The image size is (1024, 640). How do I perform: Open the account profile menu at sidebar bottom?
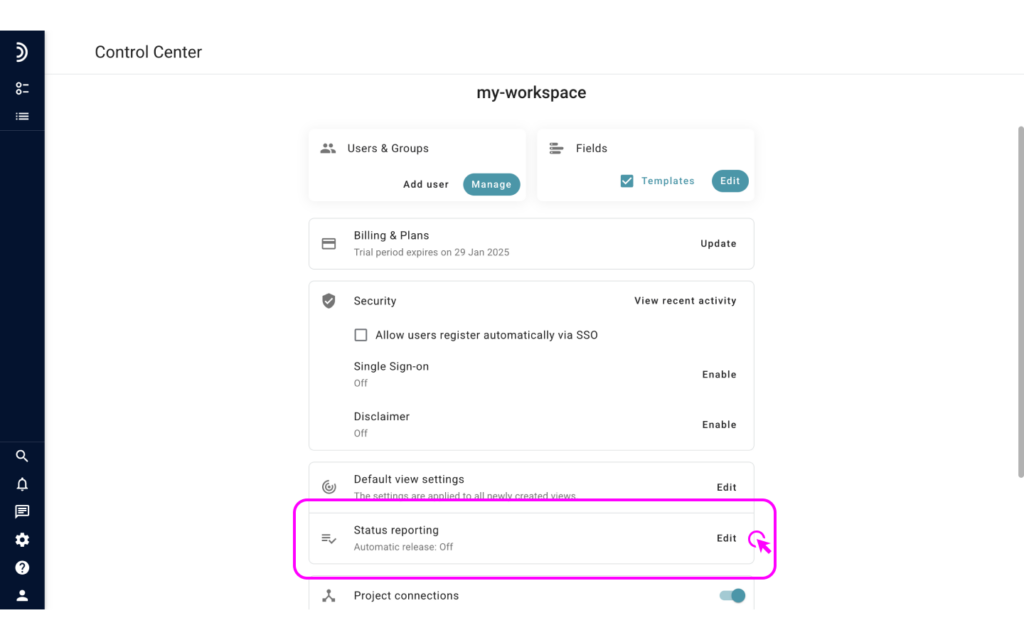[x=22, y=595]
